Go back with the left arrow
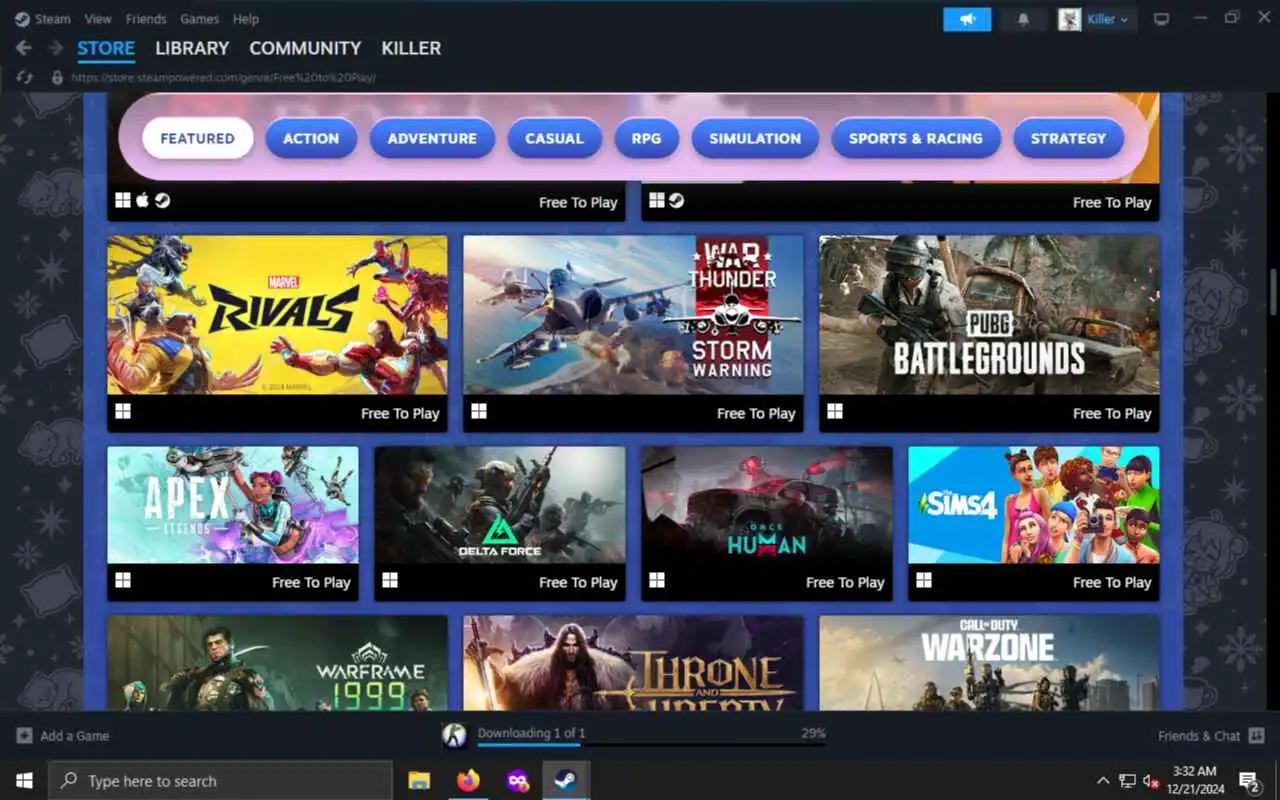The width and height of the screenshot is (1280, 800). tap(23, 48)
